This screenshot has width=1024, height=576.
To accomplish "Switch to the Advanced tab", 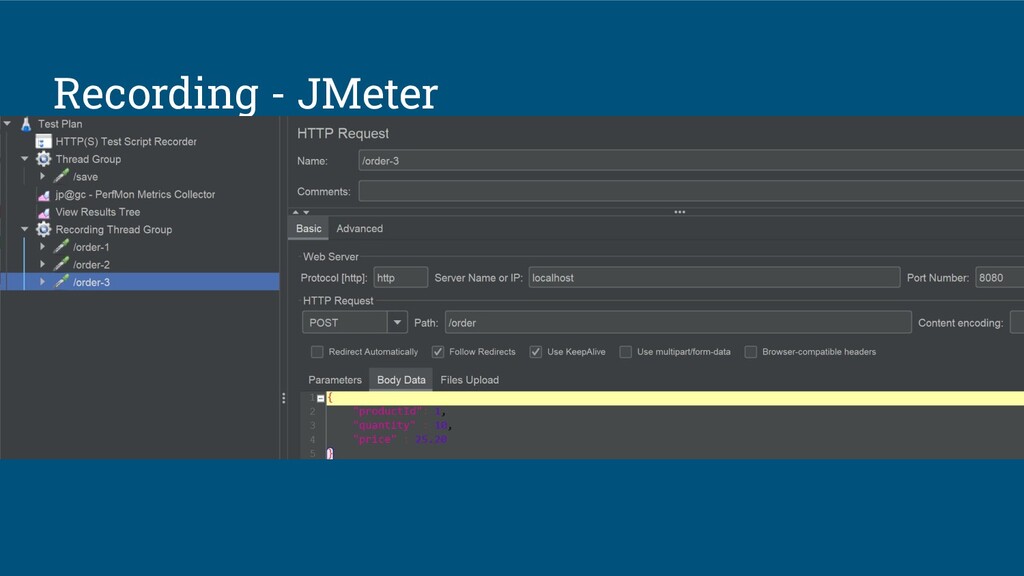I will click(x=359, y=229).
